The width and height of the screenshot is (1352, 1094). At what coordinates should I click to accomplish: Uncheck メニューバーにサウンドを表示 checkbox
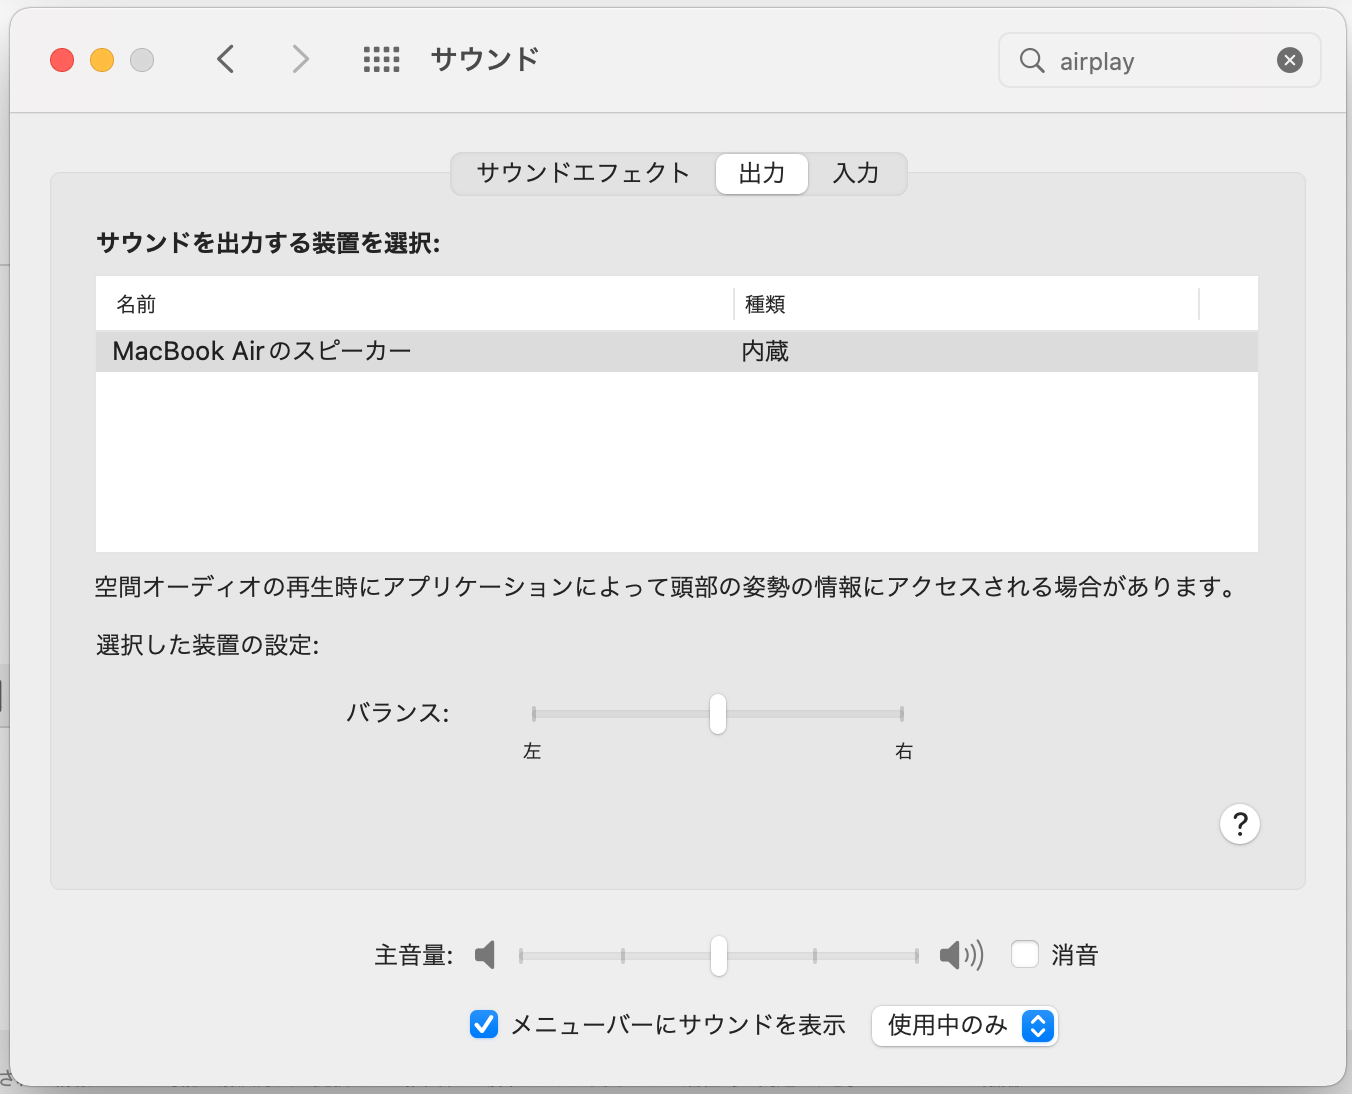pos(484,1025)
